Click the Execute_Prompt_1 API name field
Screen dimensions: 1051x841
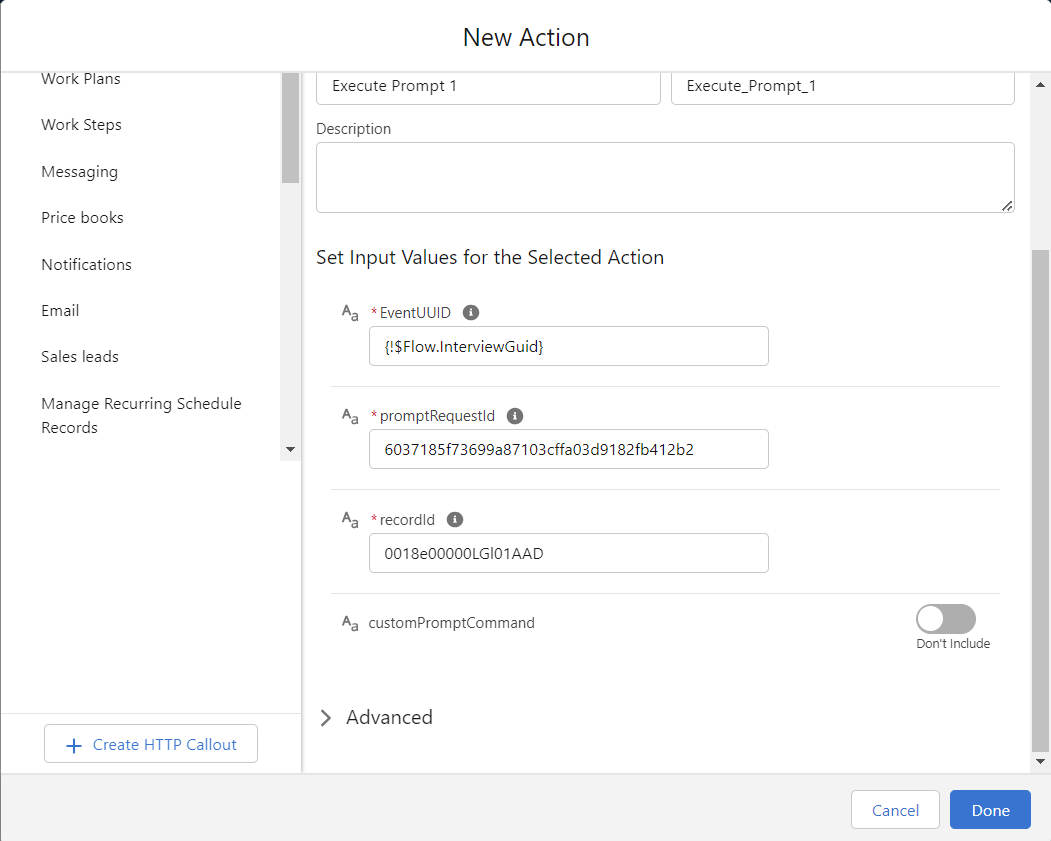pyautogui.click(x=842, y=87)
